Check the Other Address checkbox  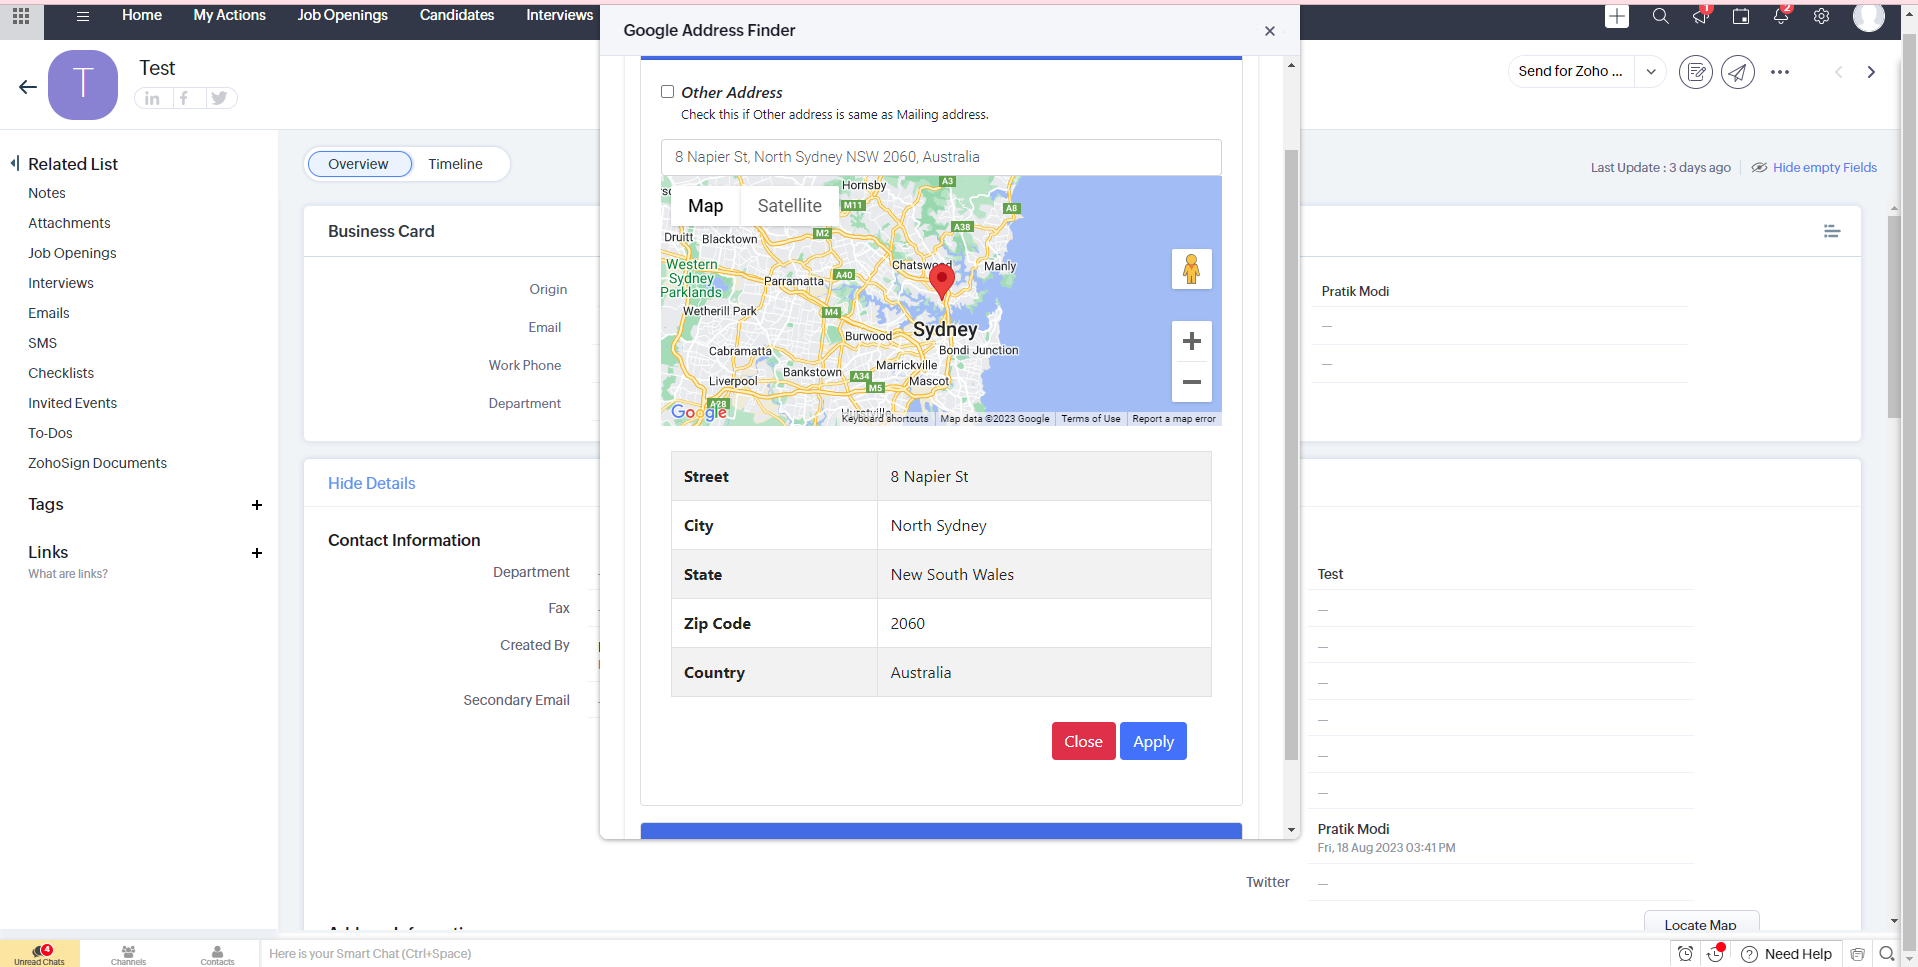click(667, 92)
